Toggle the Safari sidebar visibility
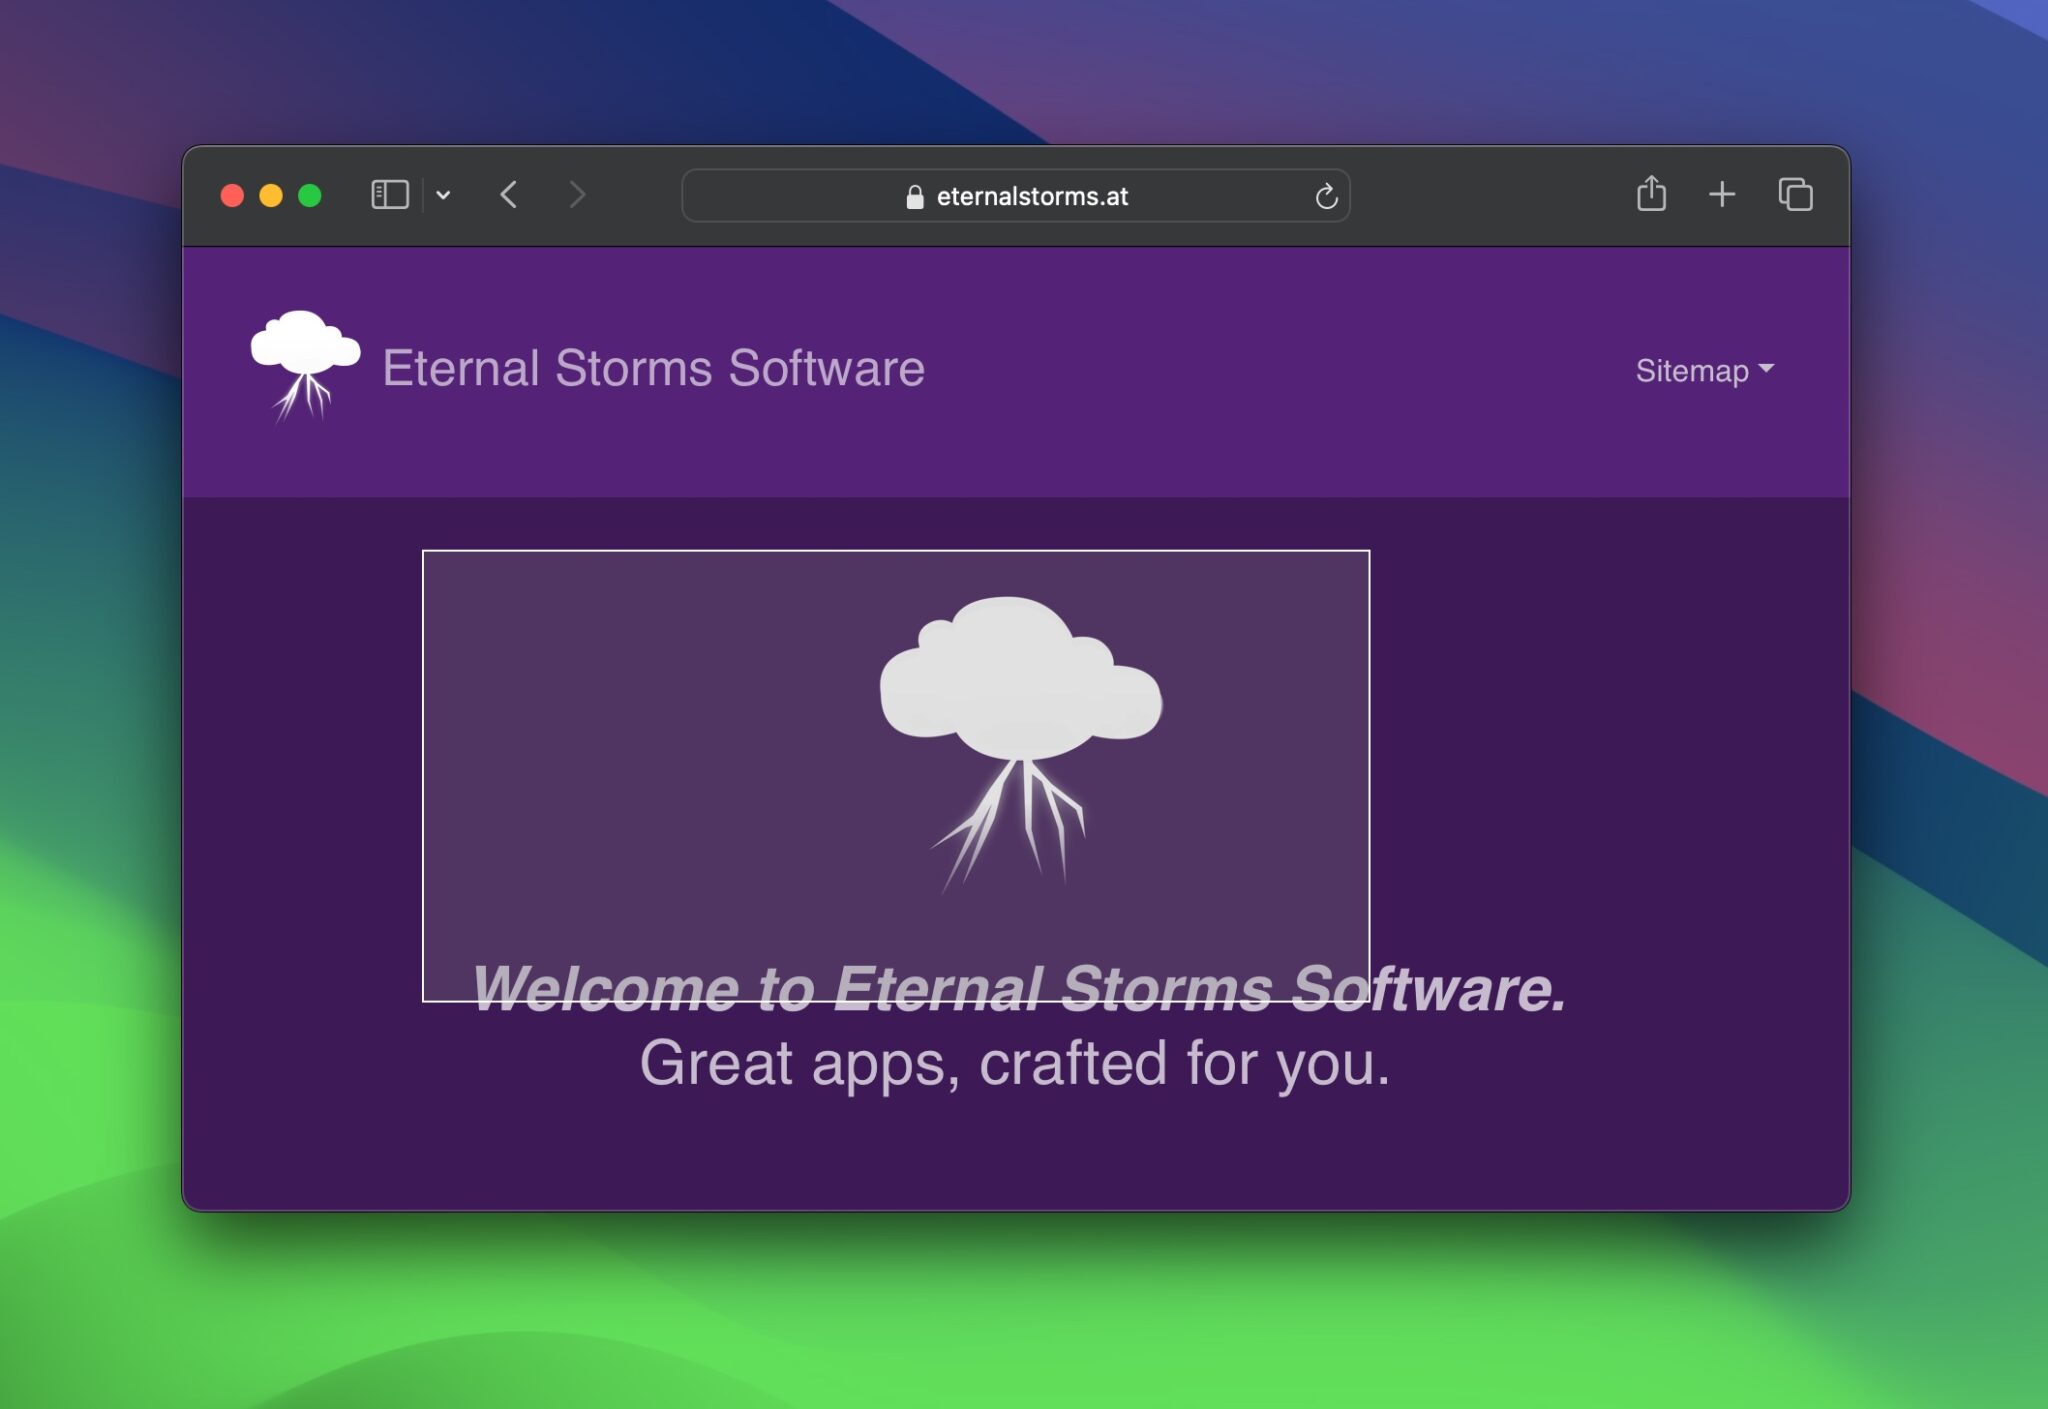The height and width of the screenshot is (1409, 2048). [391, 195]
